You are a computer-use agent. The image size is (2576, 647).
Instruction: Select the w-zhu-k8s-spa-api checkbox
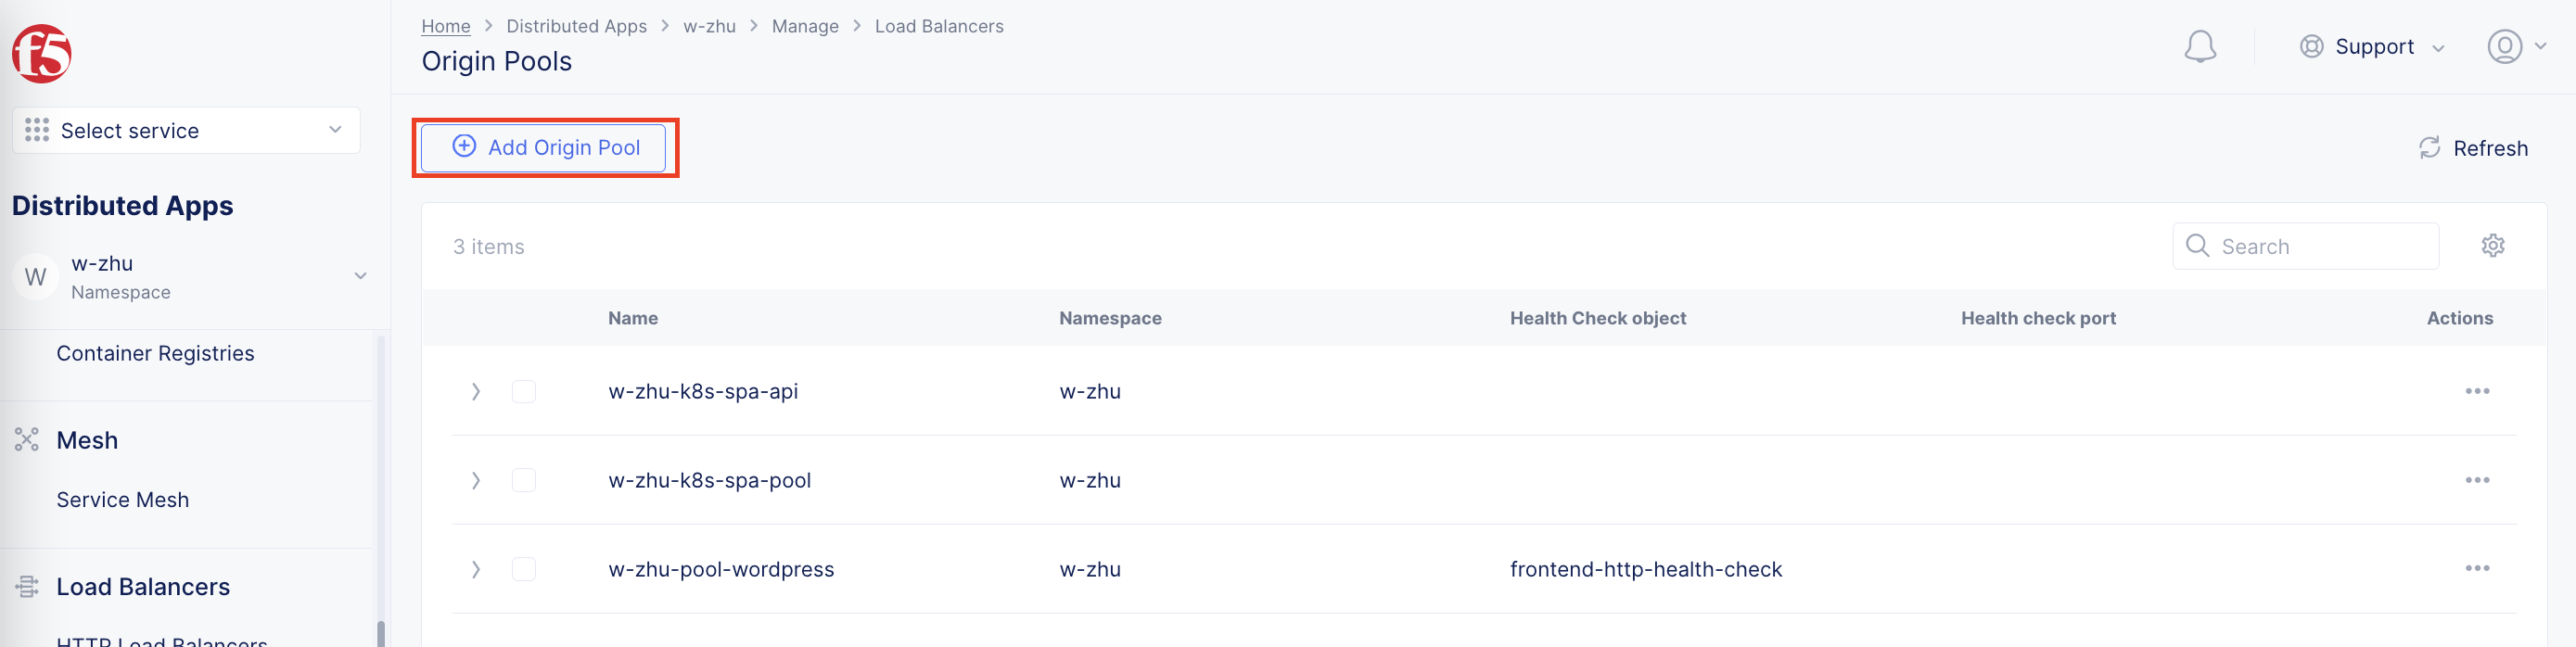coord(523,391)
